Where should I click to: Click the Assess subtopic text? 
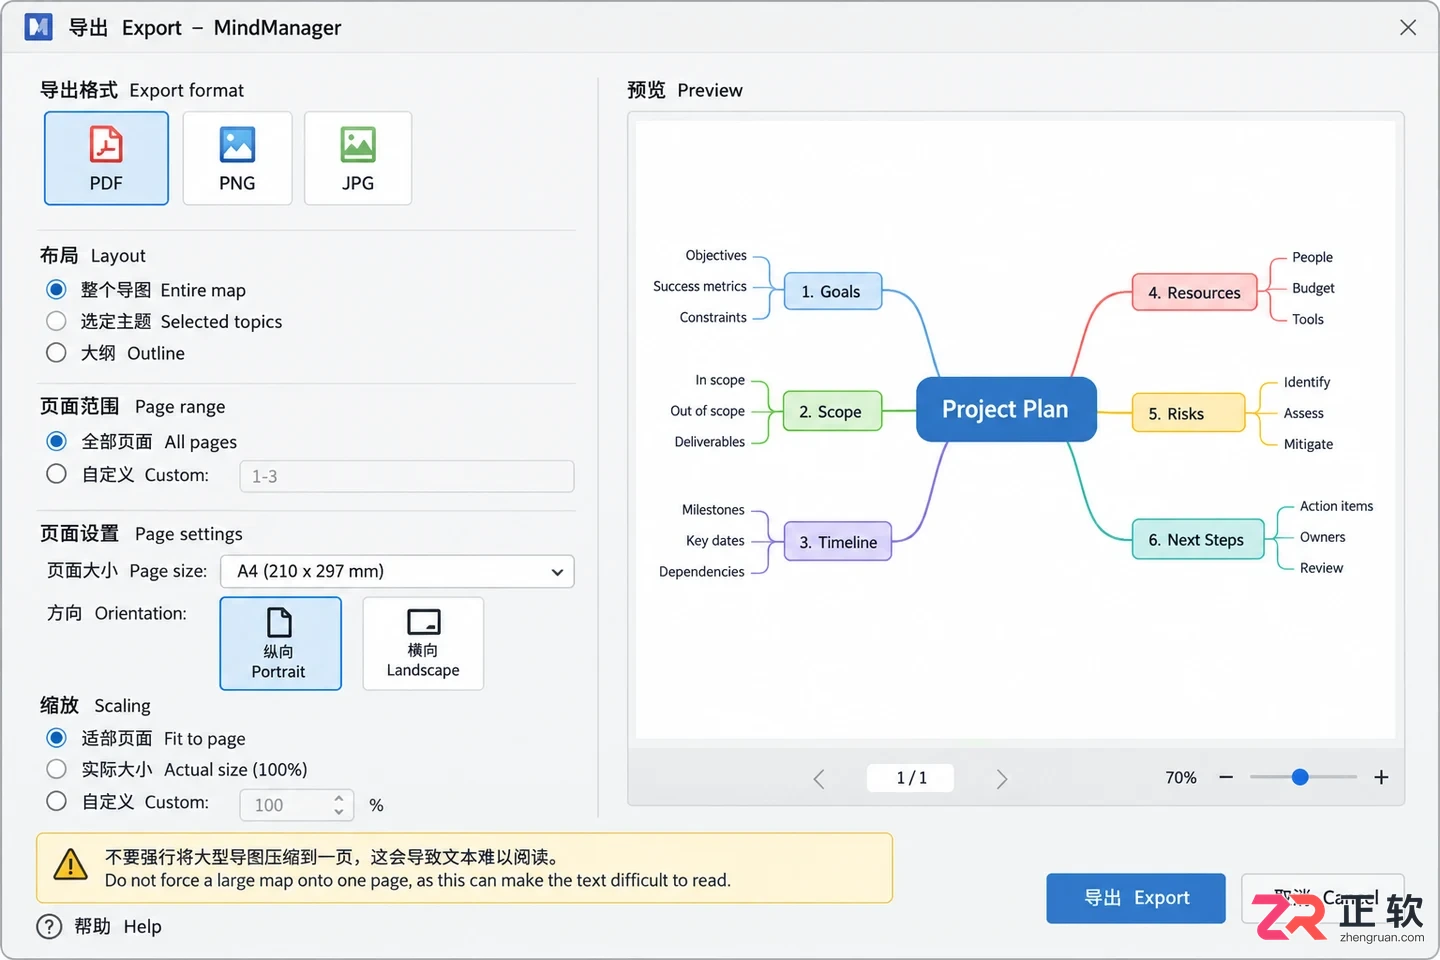(x=1303, y=413)
